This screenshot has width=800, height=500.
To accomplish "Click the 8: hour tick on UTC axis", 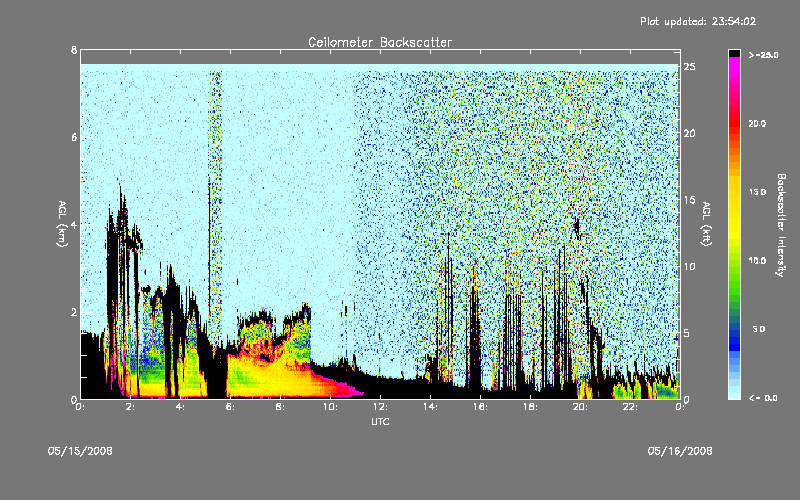I will 280,407.
